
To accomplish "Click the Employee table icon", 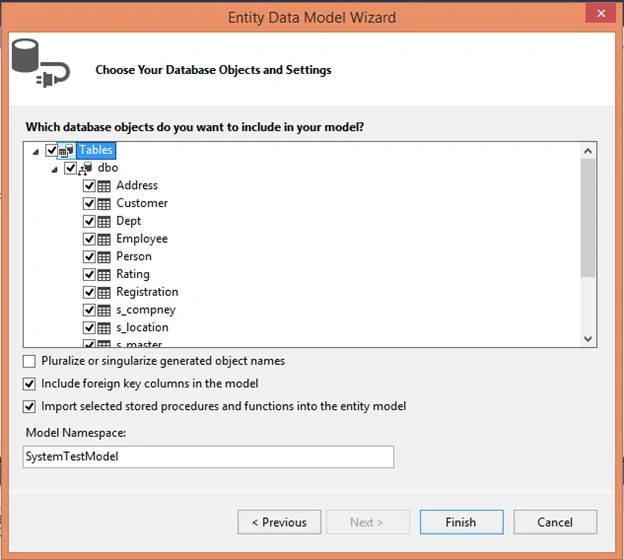I will pyautogui.click(x=104, y=239).
